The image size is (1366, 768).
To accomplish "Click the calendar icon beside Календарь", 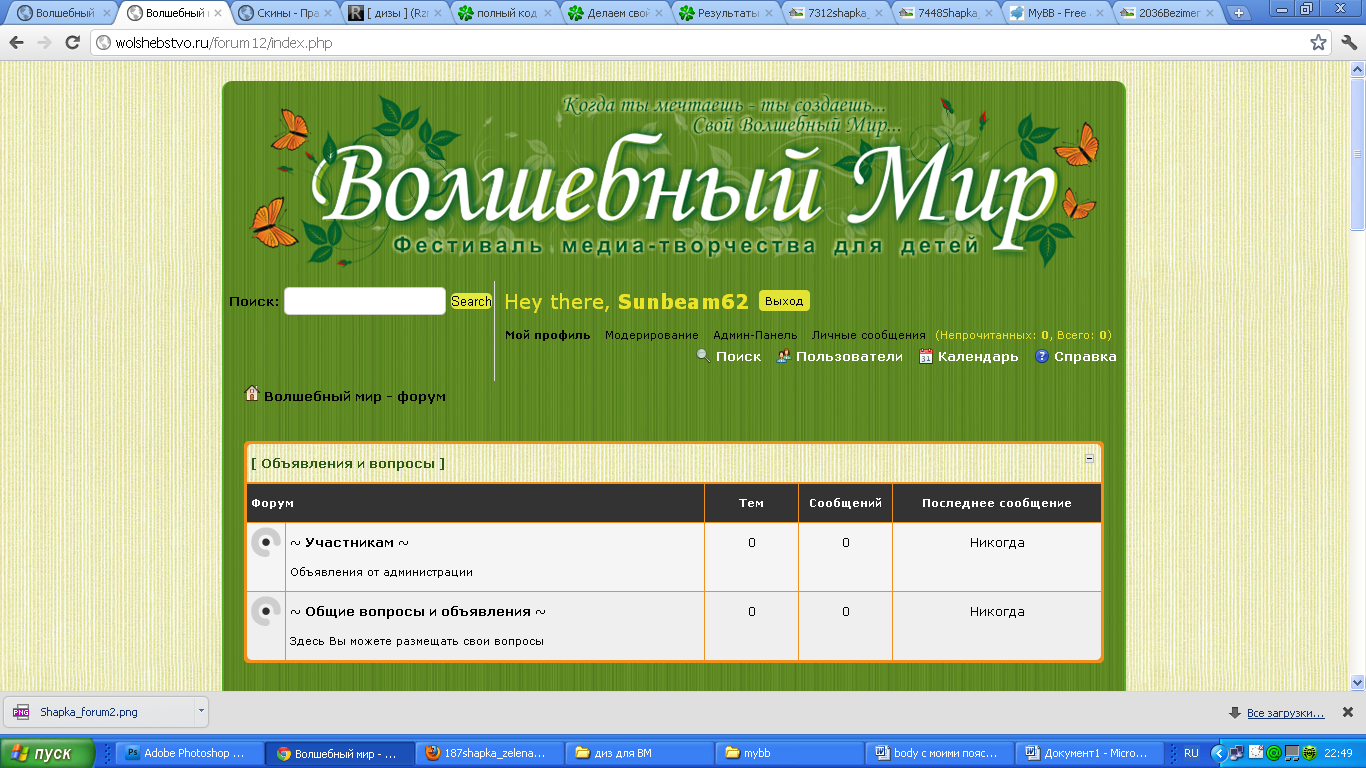I will 926,356.
